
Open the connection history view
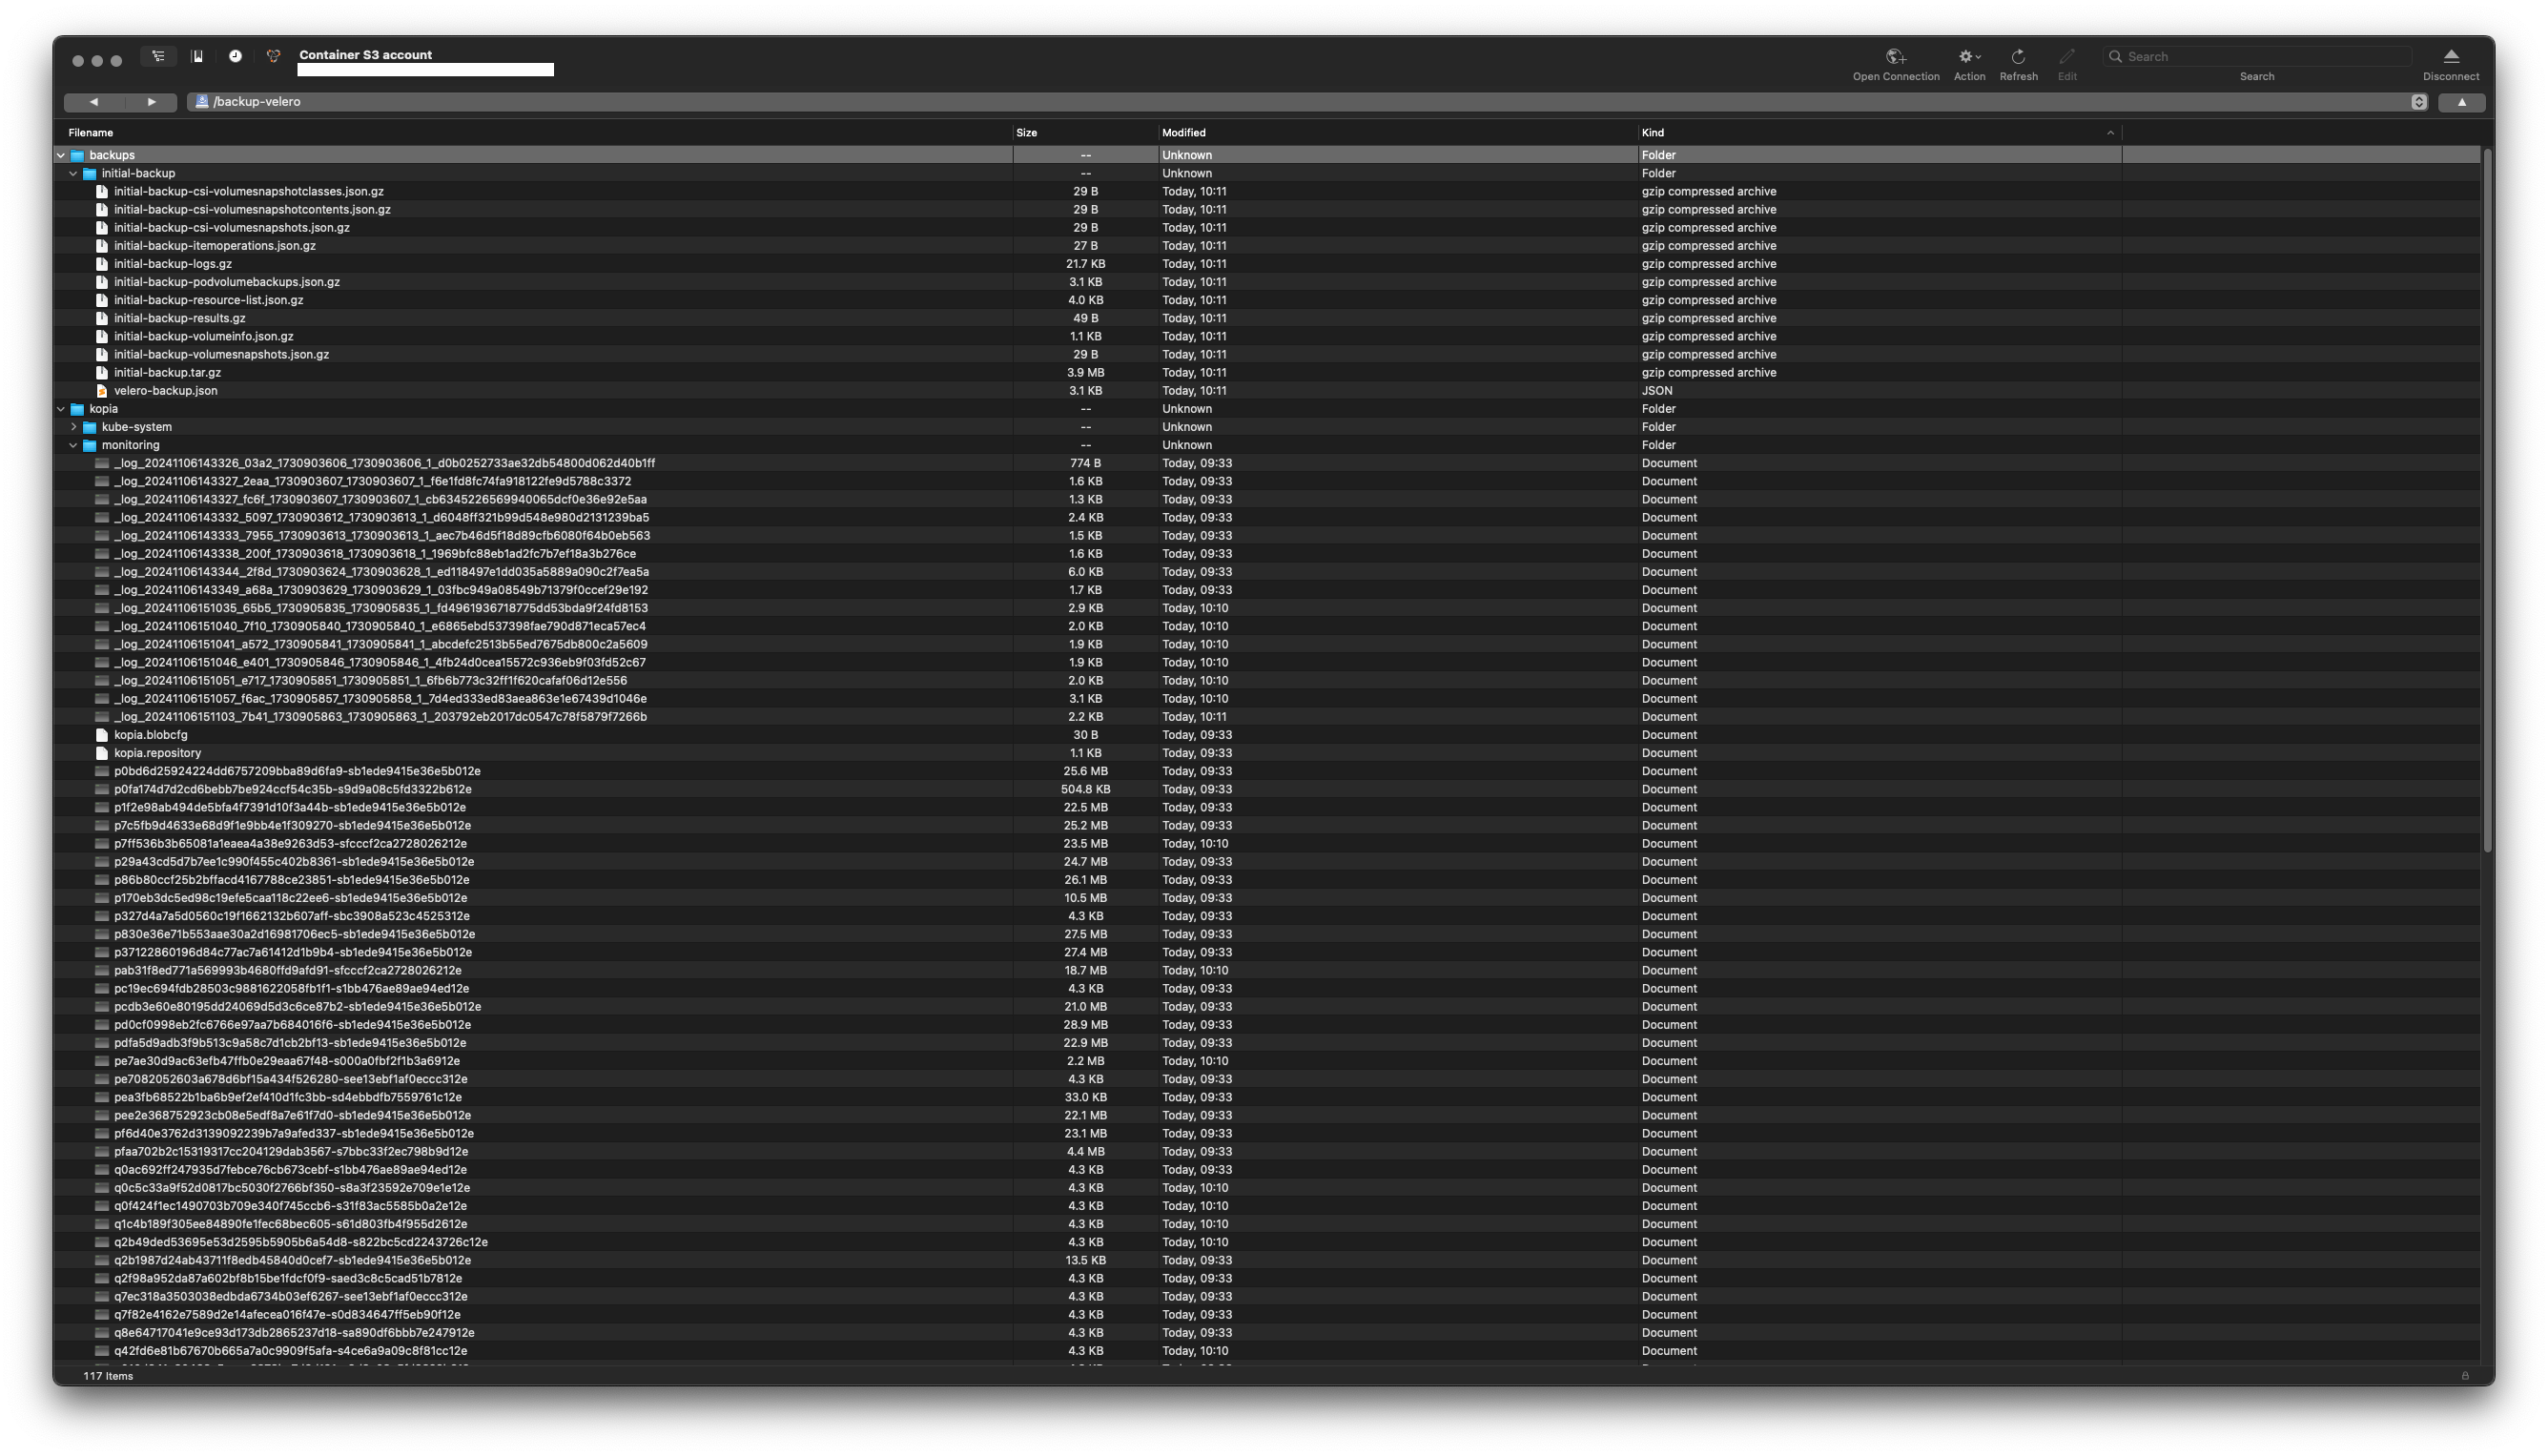click(235, 56)
